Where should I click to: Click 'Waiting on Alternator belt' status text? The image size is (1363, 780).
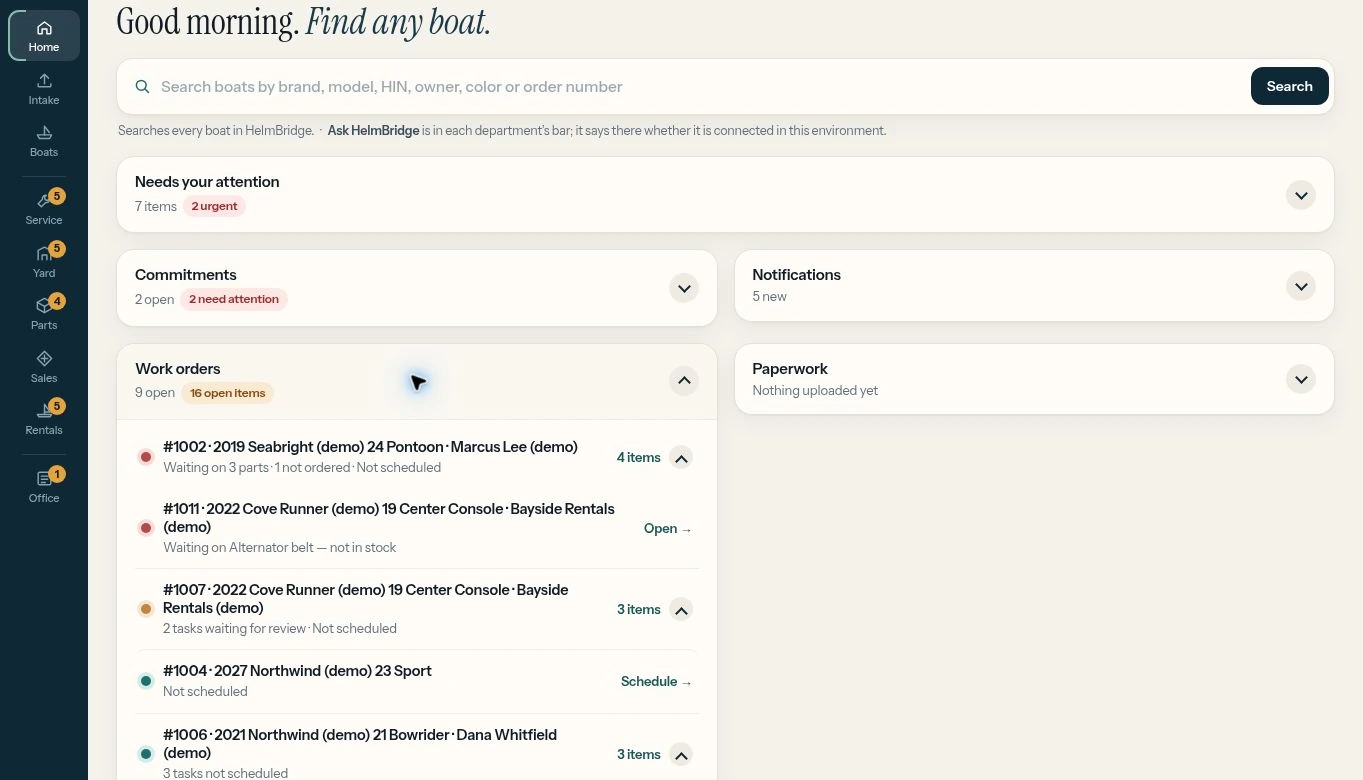(x=279, y=547)
